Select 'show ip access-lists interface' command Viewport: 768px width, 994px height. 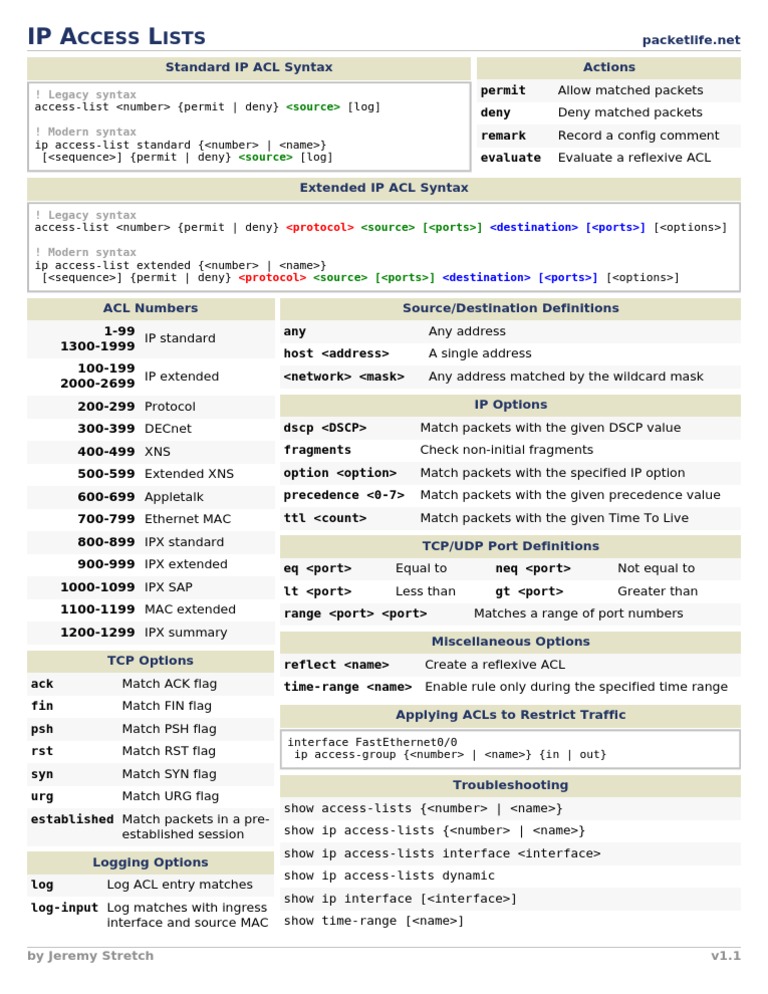coord(442,853)
